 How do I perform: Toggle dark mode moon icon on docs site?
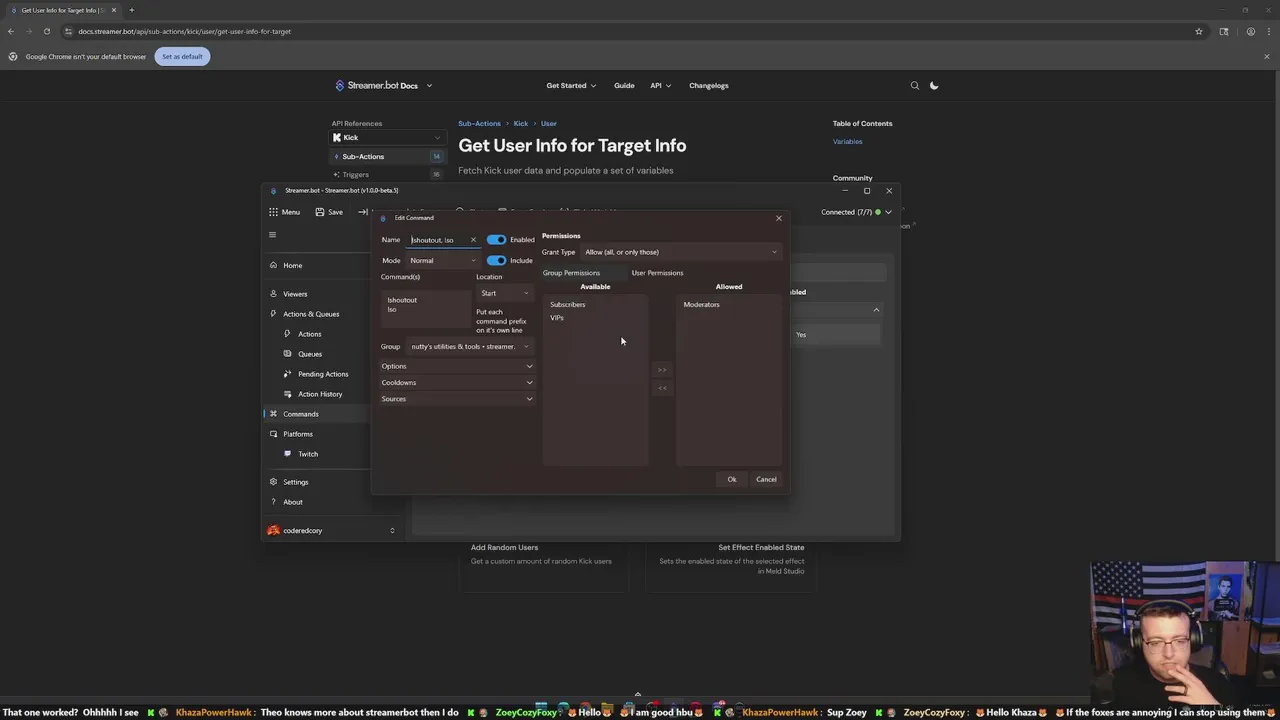coord(934,86)
